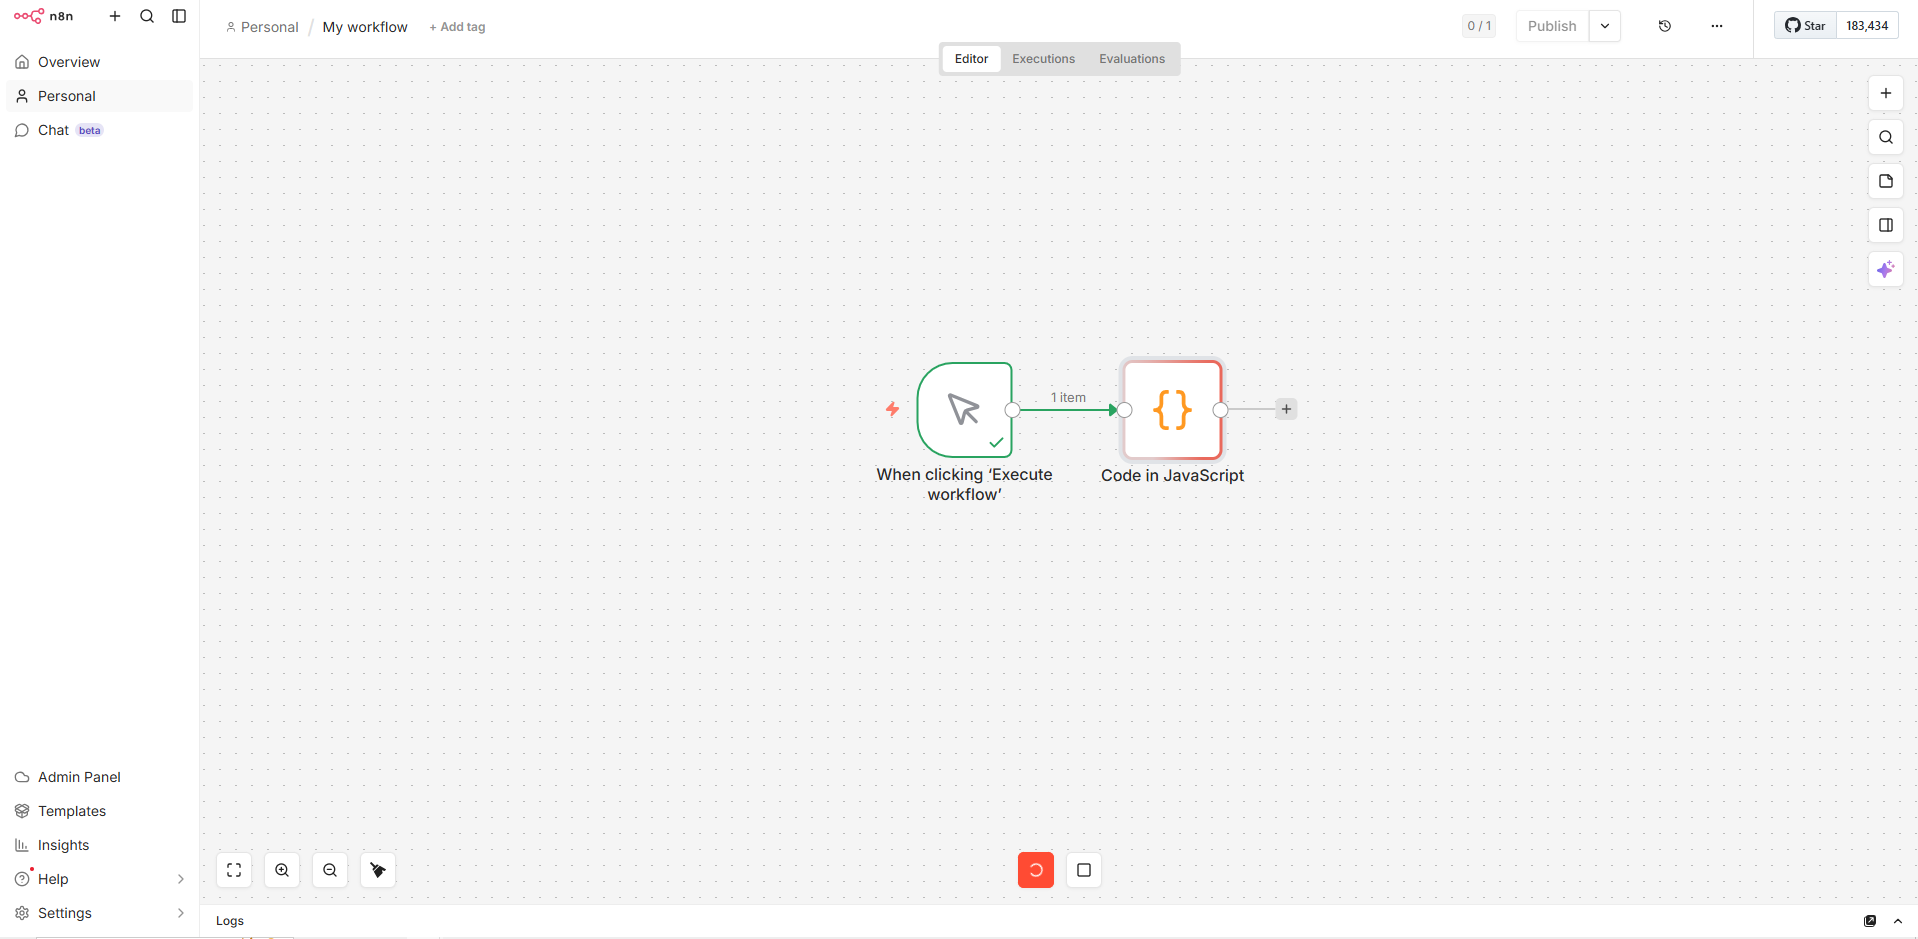Viewport: 1918px width, 939px height.
Task: Open the Admin Panel
Action: 99,777
